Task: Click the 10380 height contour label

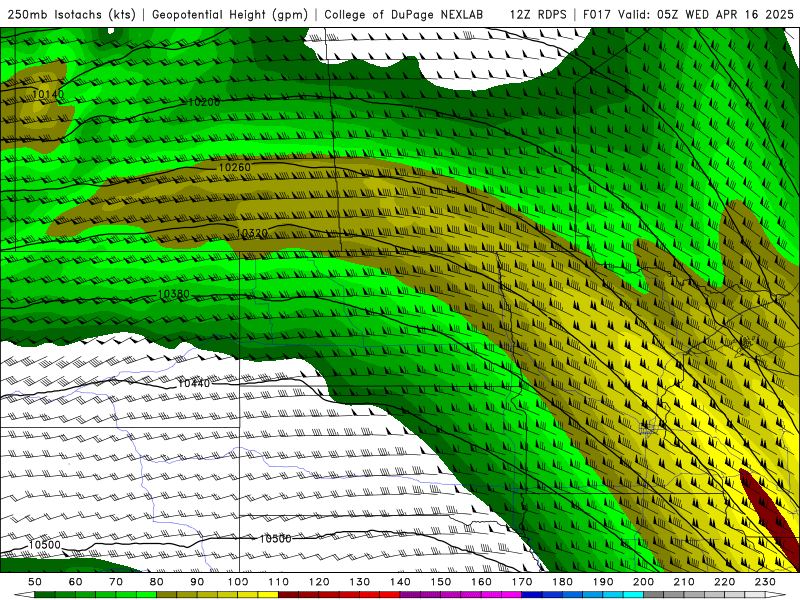Action: pos(173,294)
